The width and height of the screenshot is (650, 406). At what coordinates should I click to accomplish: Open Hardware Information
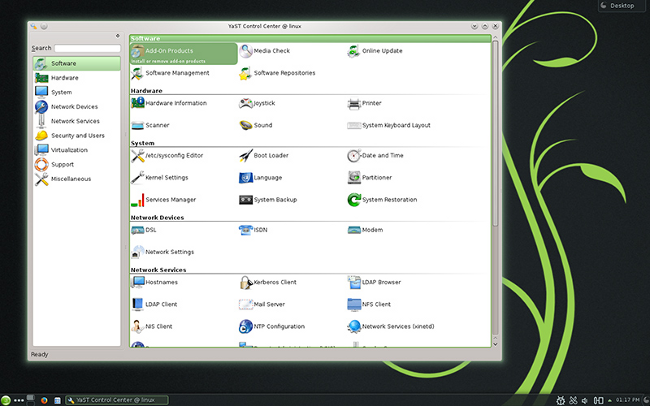tap(169, 103)
